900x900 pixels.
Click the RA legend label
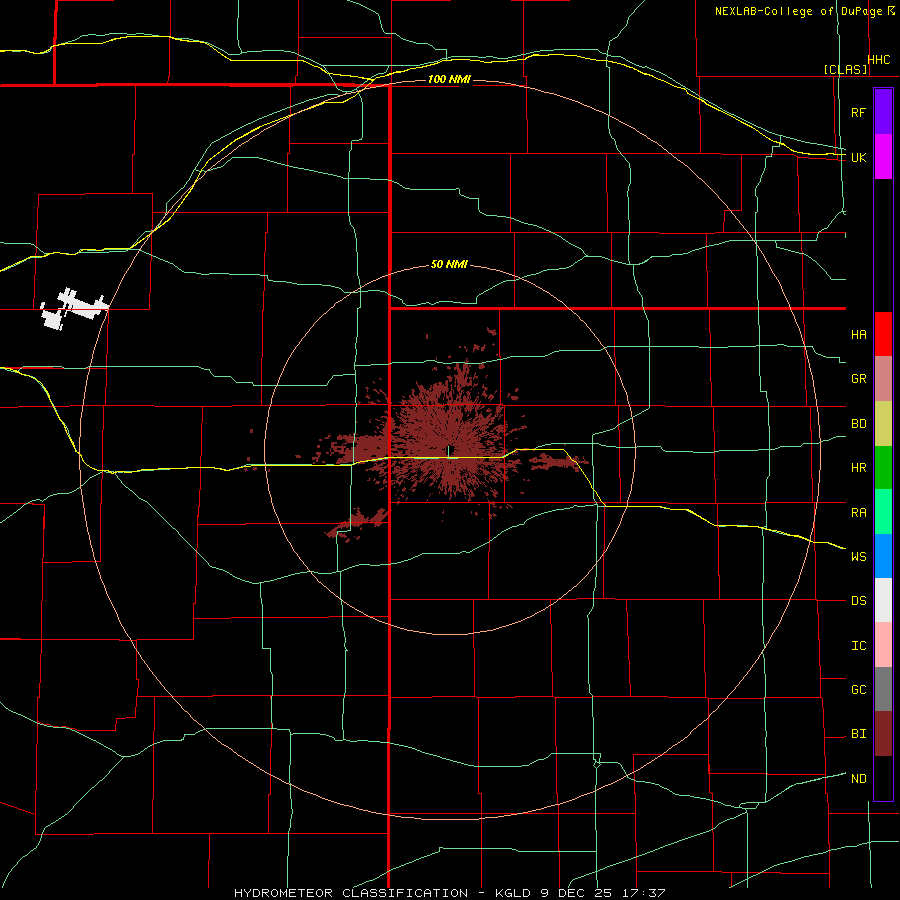click(858, 512)
